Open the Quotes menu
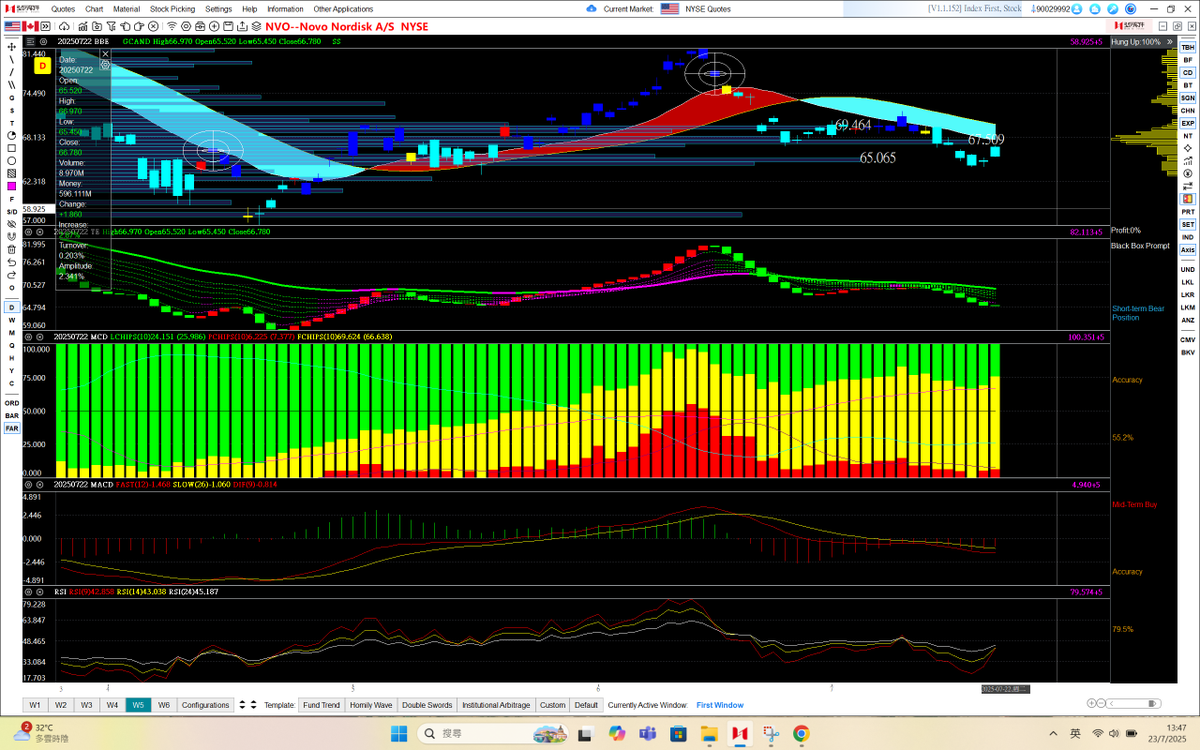 (x=63, y=9)
